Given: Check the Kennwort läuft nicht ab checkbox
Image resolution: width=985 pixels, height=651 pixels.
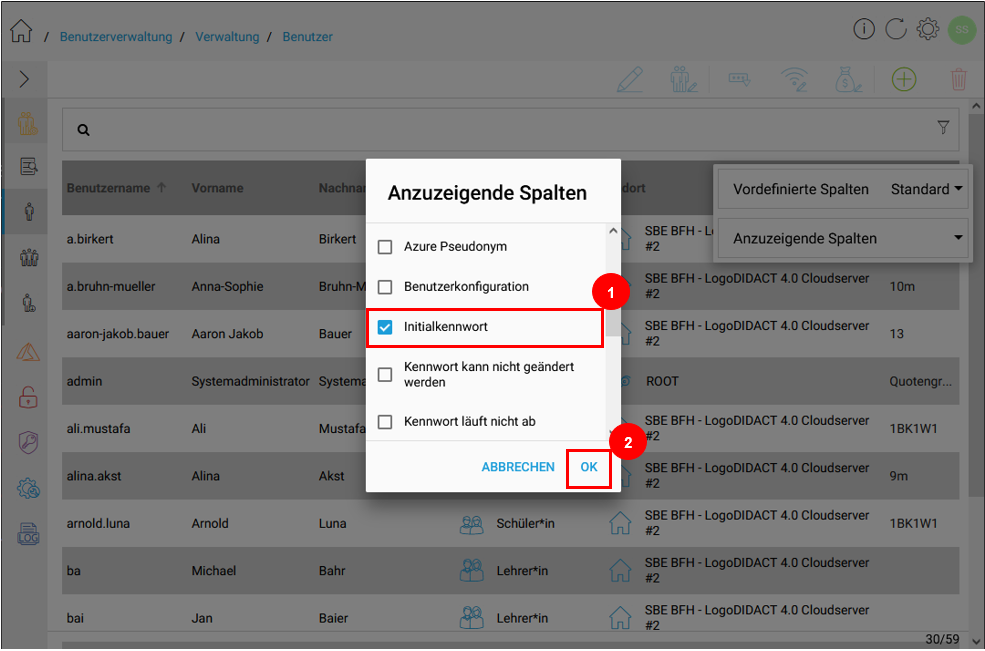Looking at the screenshot, I should pyautogui.click(x=385, y=422).
